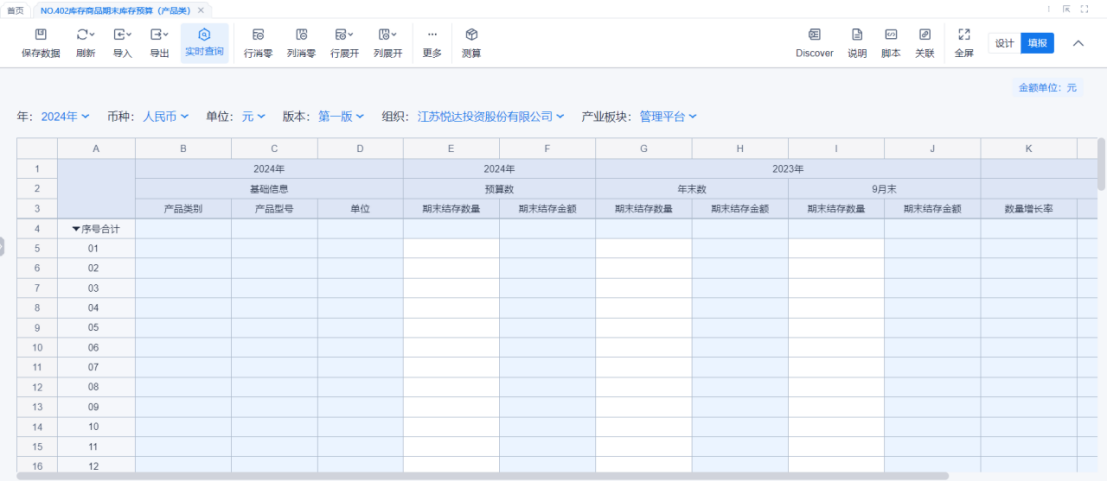Open the 关联 association icon
Image resolution: width=1107 pixels, height=481 pixels.
(925, 36)
